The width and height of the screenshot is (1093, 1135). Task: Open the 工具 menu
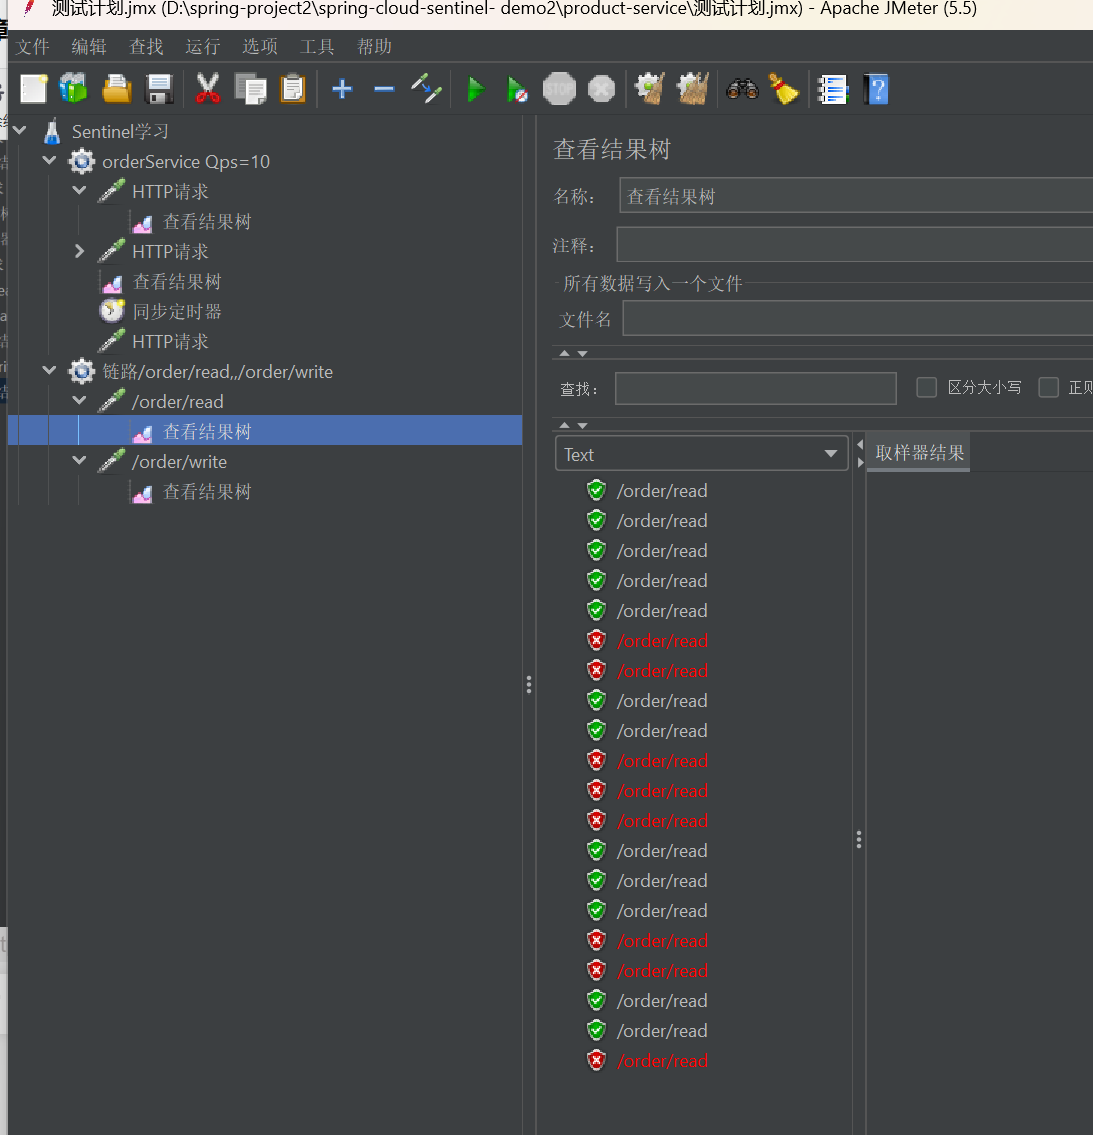coord(317,47)
